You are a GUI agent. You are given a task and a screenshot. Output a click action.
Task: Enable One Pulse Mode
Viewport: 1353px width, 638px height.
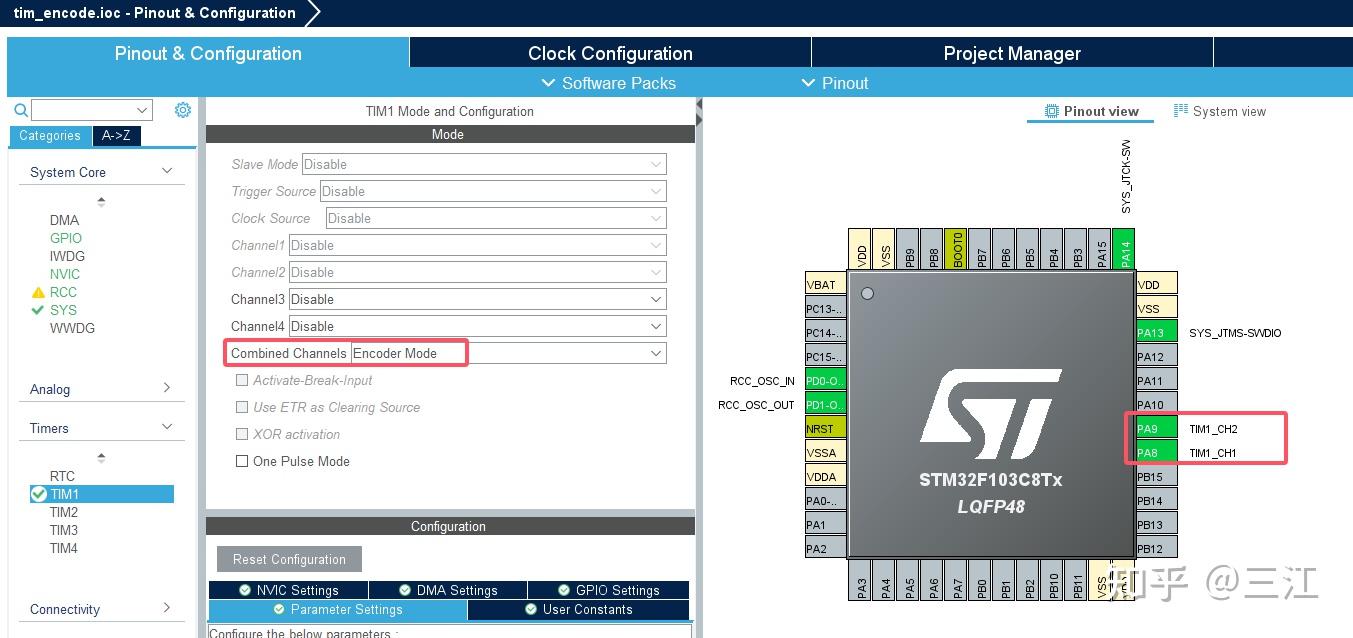241,461
